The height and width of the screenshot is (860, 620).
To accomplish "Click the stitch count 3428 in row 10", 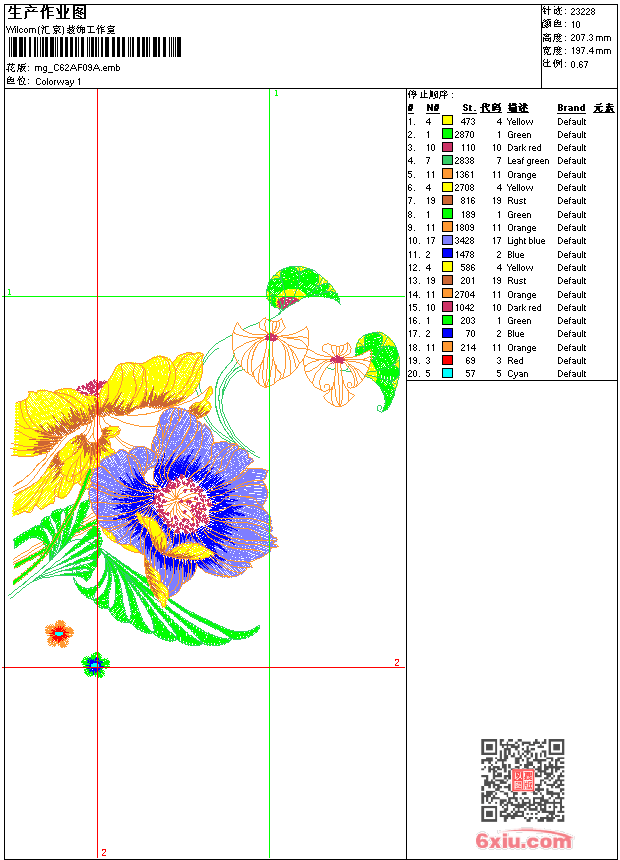I will [x=464, y=240].
